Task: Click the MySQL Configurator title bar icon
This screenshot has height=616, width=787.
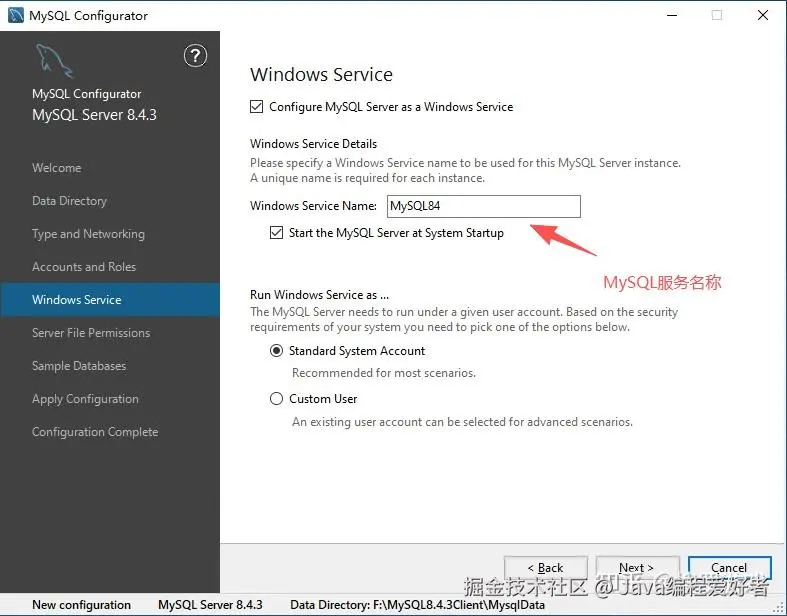Action: 16,16
